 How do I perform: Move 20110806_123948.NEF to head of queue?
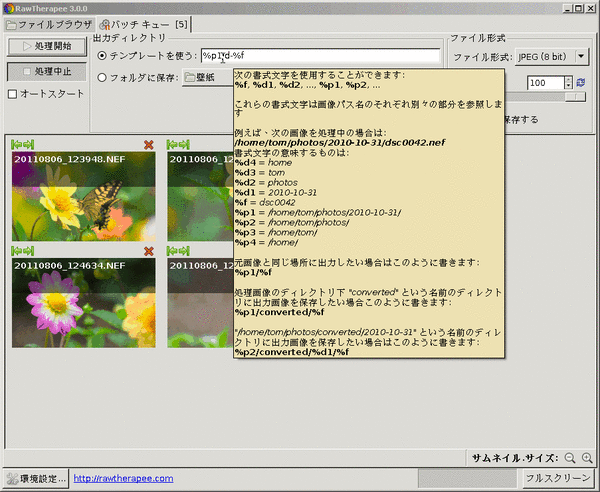tap(17, 145)
